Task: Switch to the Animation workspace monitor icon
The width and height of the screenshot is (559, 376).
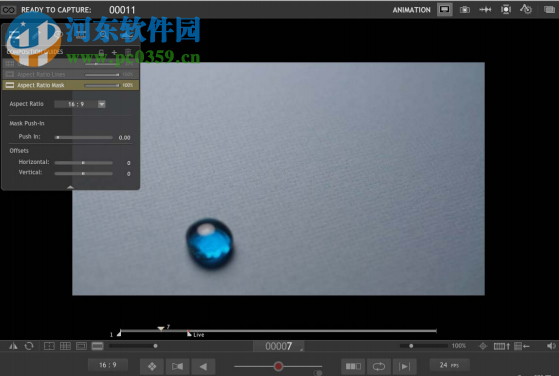Action: tap(445, 10)
